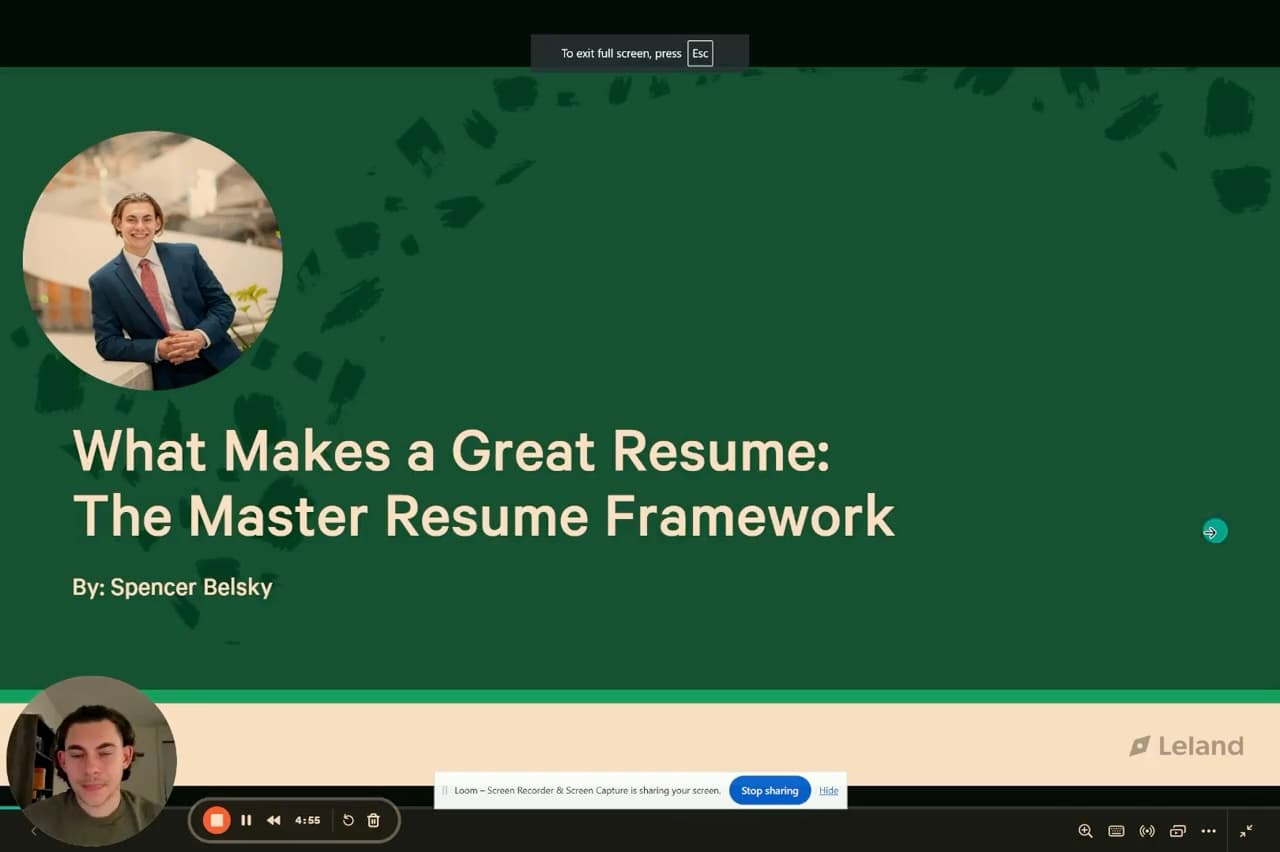
Task: Advance to the next slide using the arrow
Action: click(x=1213, y=532)
